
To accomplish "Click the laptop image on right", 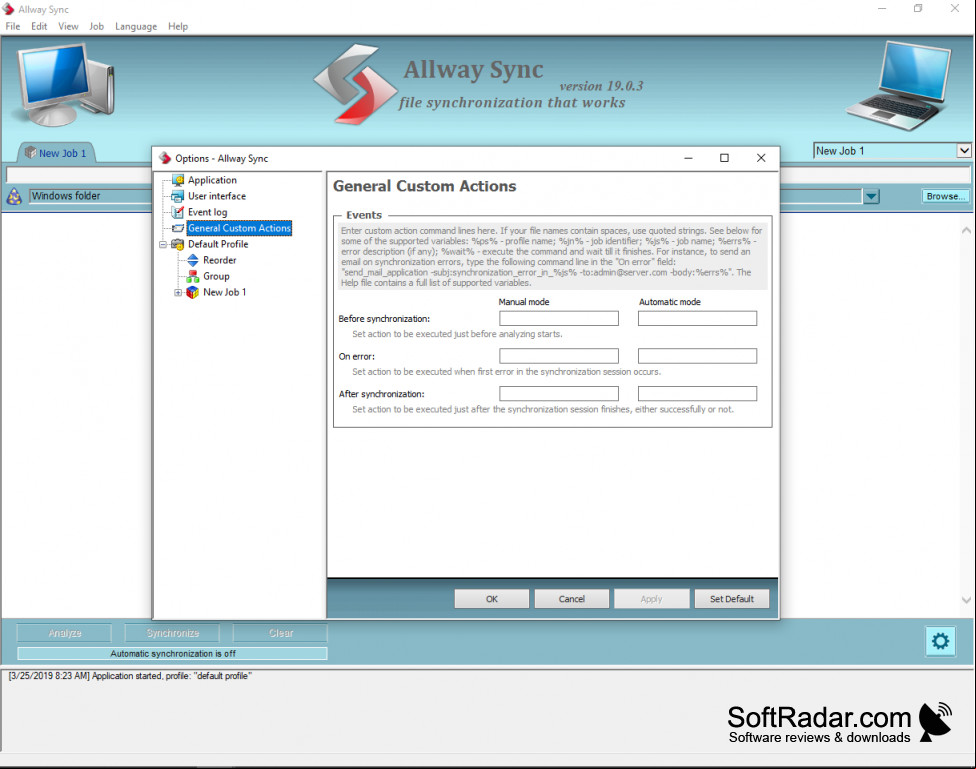I will [x=899, y=85].
